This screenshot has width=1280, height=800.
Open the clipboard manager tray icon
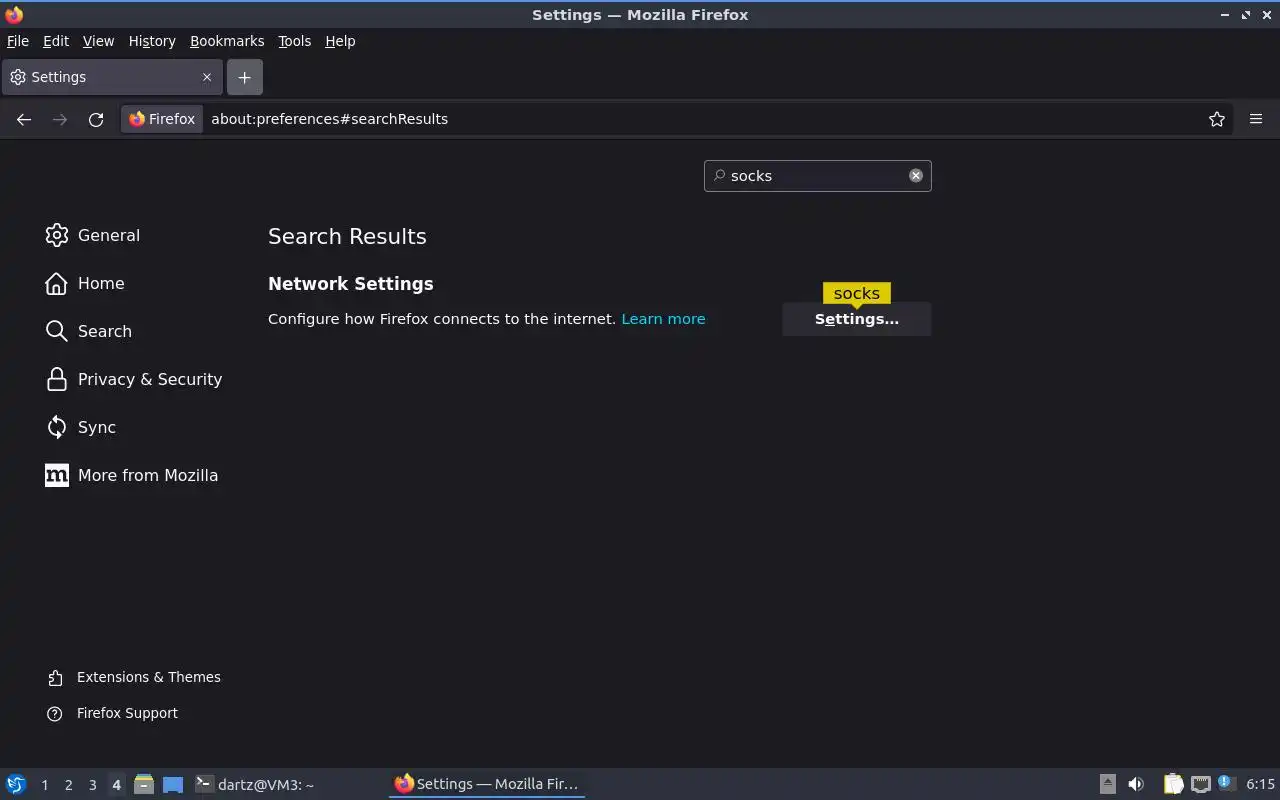(1173, 784)
